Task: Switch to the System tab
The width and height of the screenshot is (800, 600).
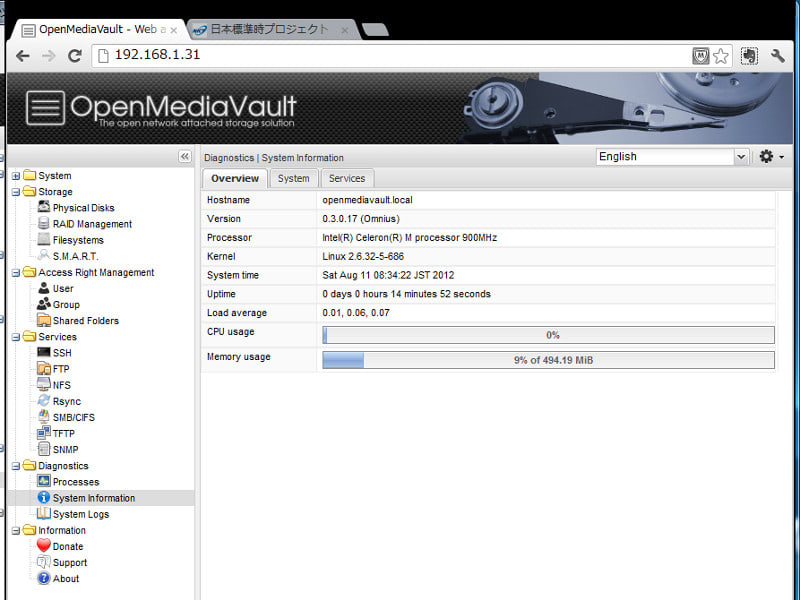Action: (293, 179)
